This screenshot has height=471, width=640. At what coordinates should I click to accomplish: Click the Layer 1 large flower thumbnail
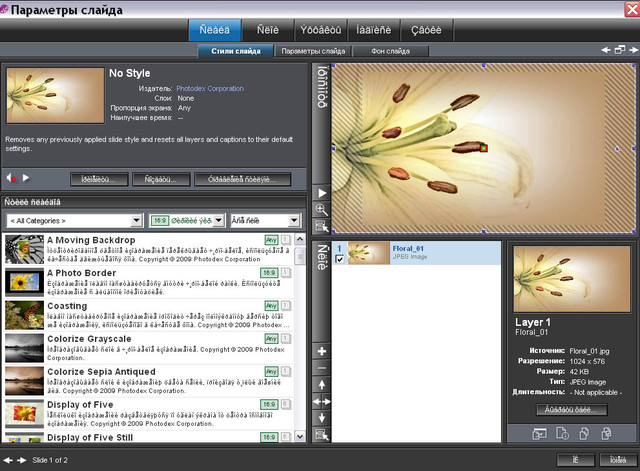click(x=572, y=279)
